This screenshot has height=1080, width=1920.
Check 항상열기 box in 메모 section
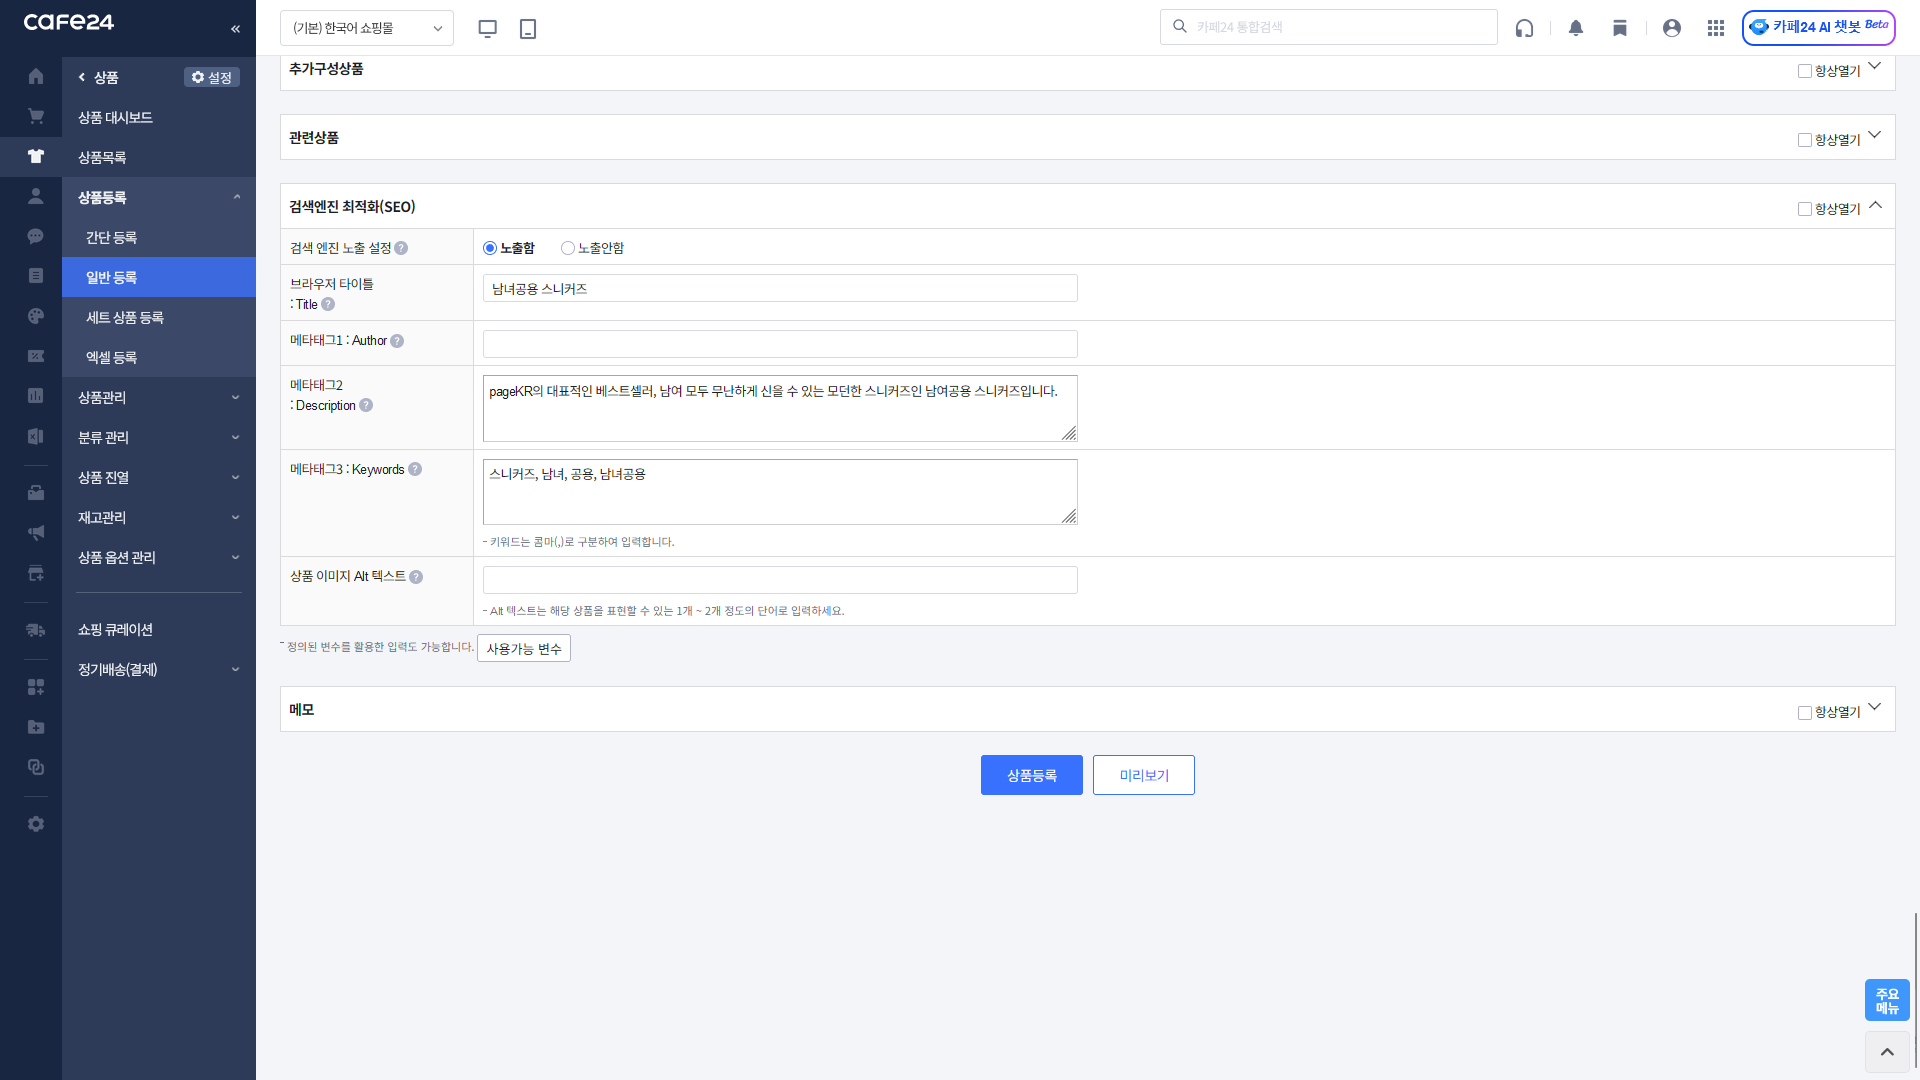pyautogui.click(x=1805, y=713)
